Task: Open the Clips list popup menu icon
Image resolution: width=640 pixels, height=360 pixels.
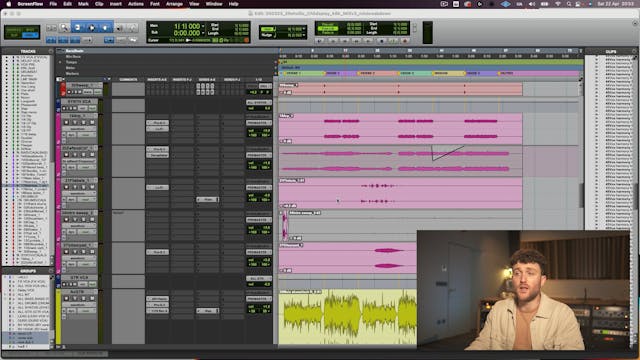Action: click(635, 51)
